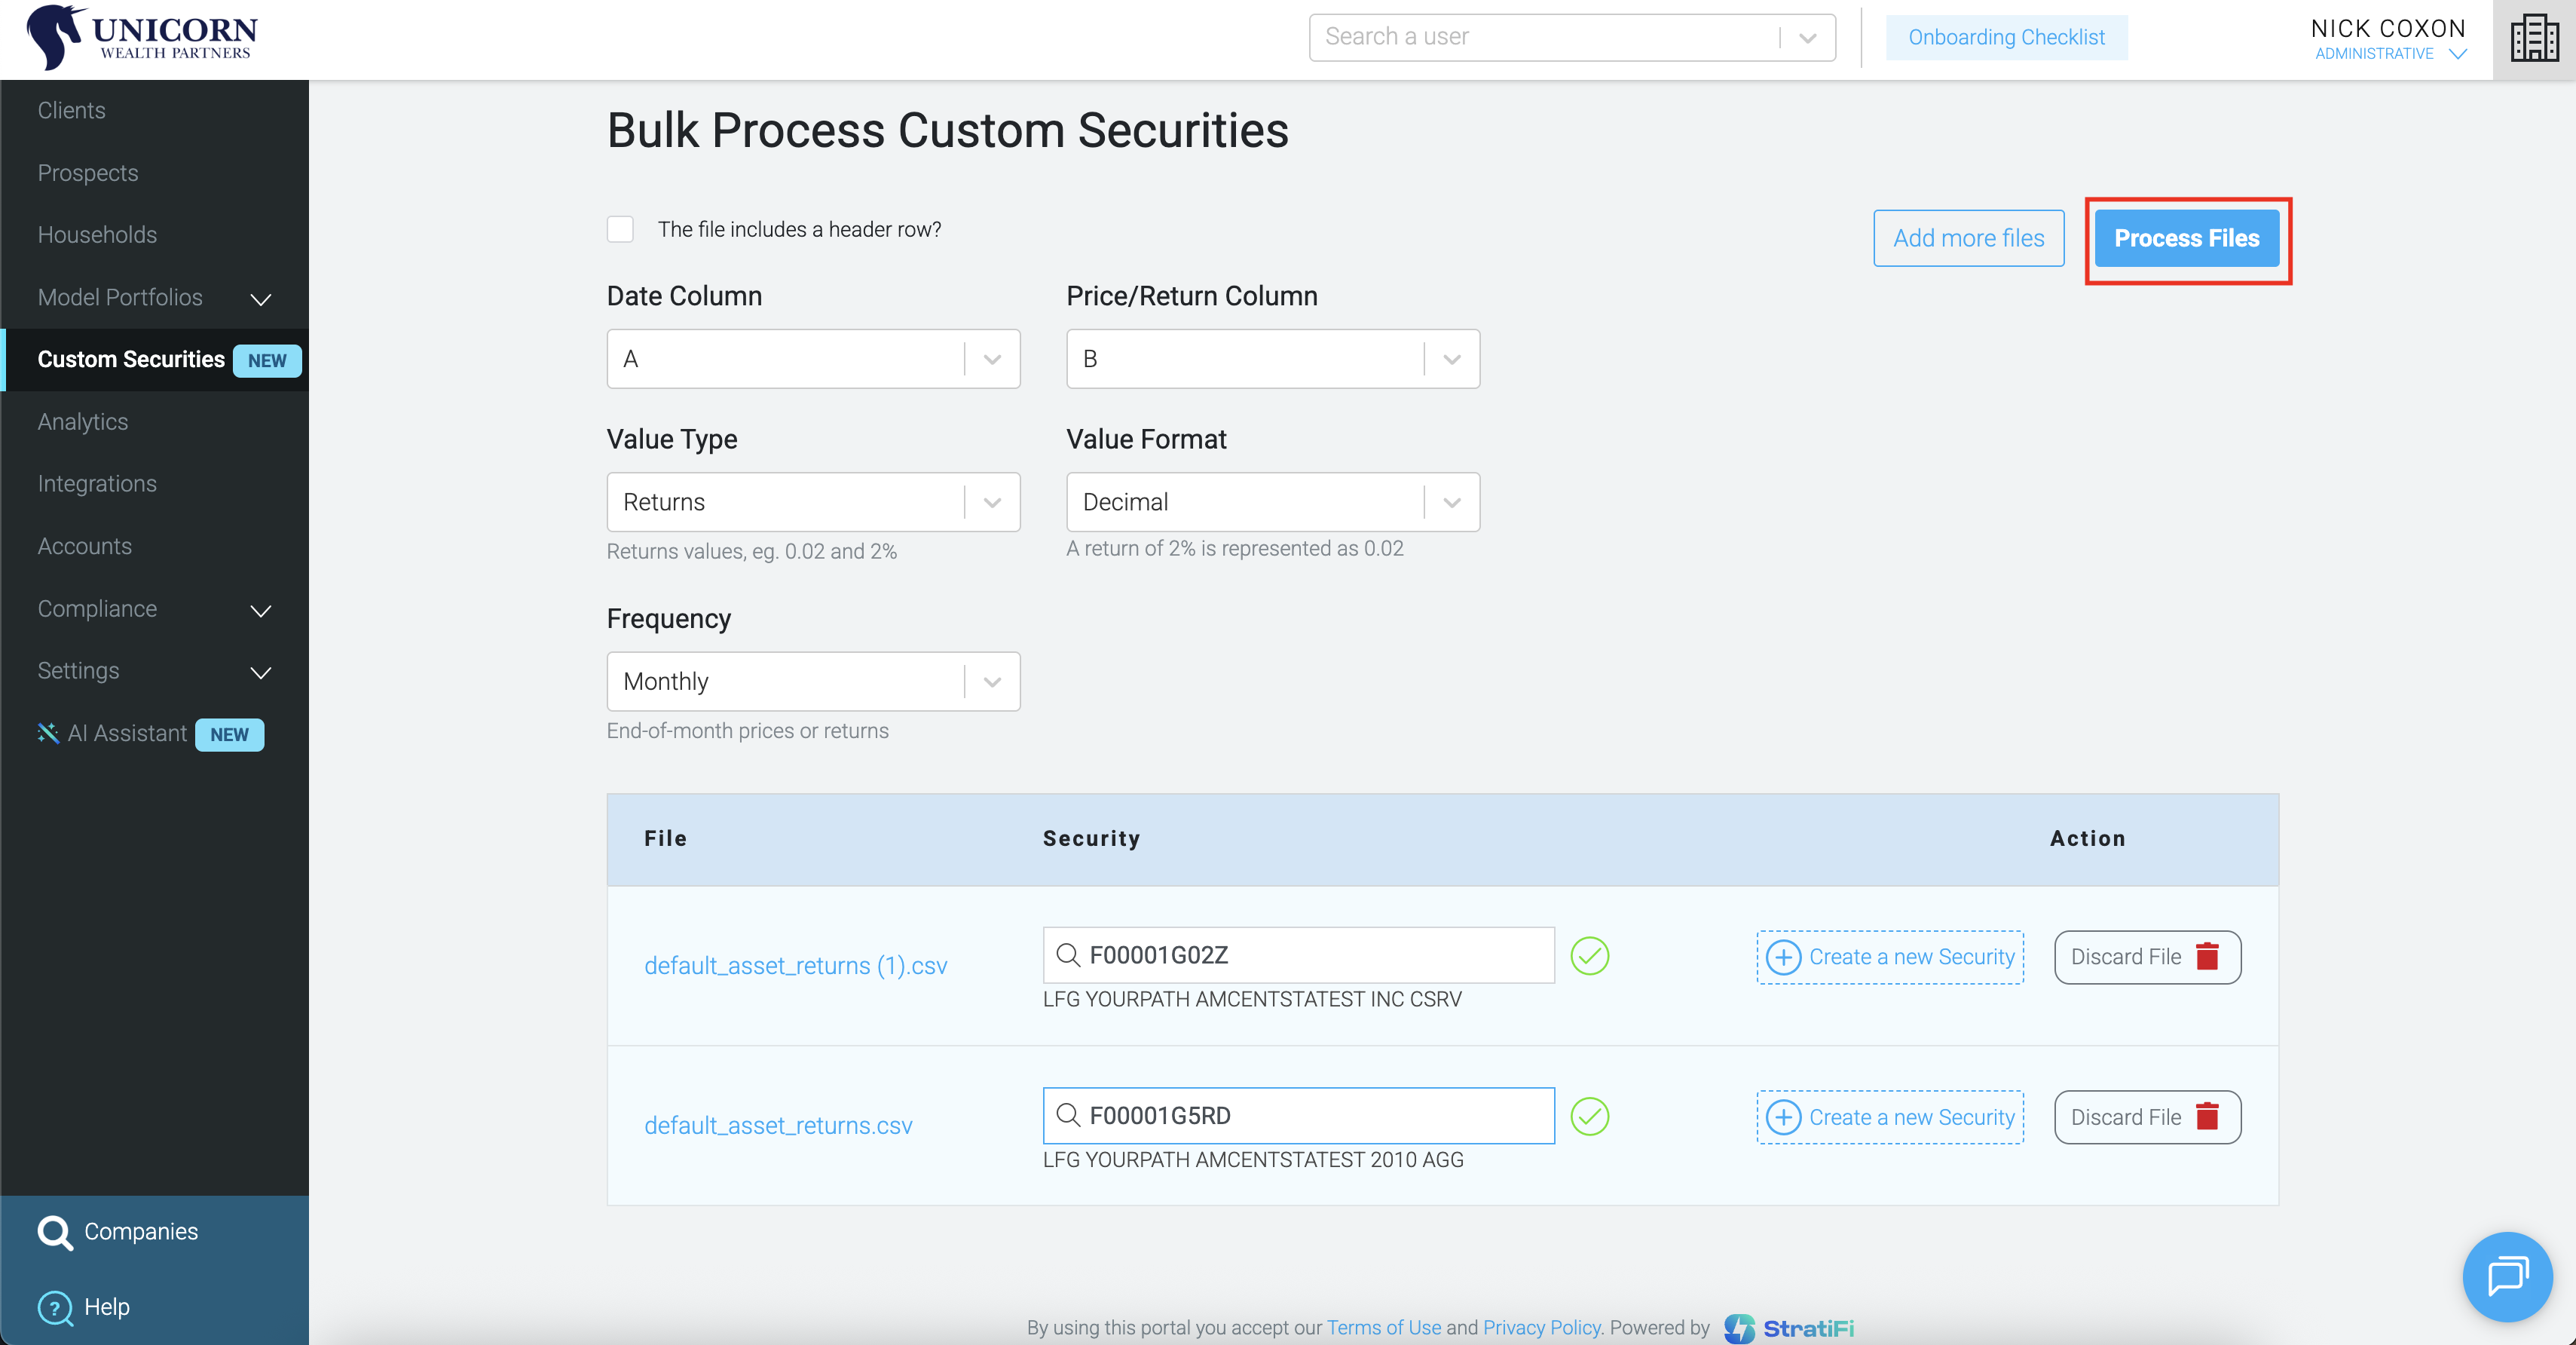
Task: Click the StratiFi logo in footer
Action: point(1789,1328)
